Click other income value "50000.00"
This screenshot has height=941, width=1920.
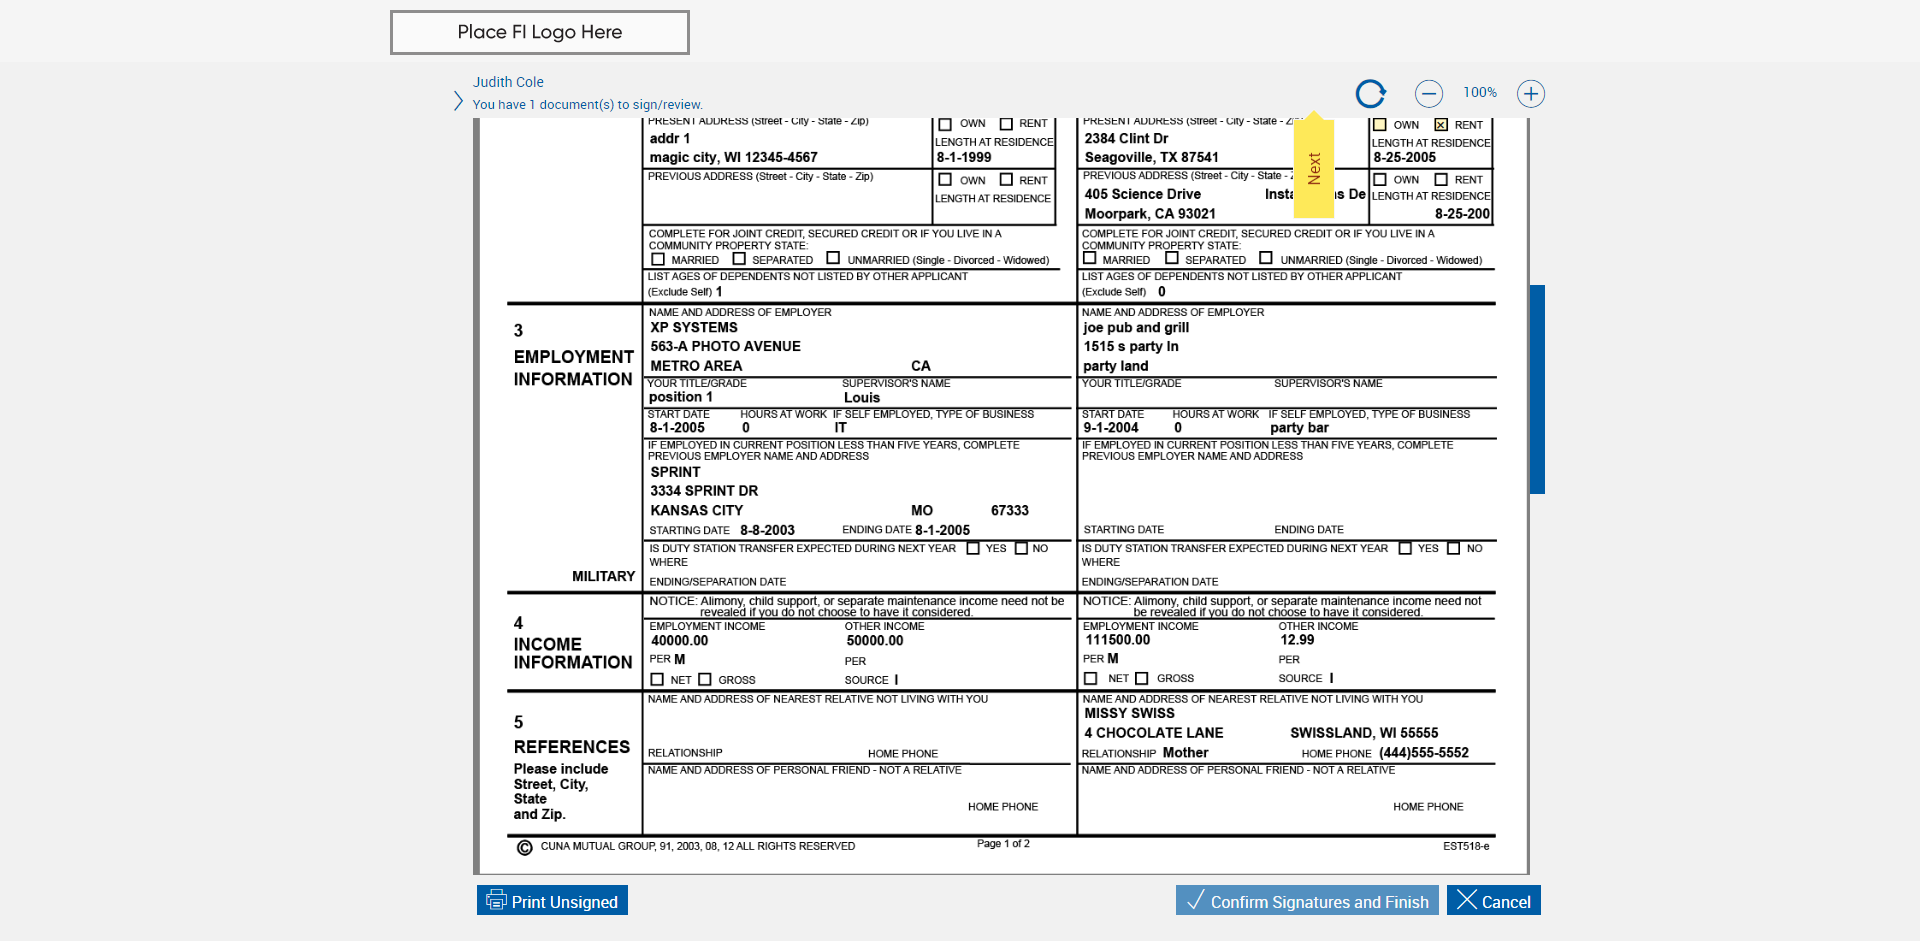(875, 641)
